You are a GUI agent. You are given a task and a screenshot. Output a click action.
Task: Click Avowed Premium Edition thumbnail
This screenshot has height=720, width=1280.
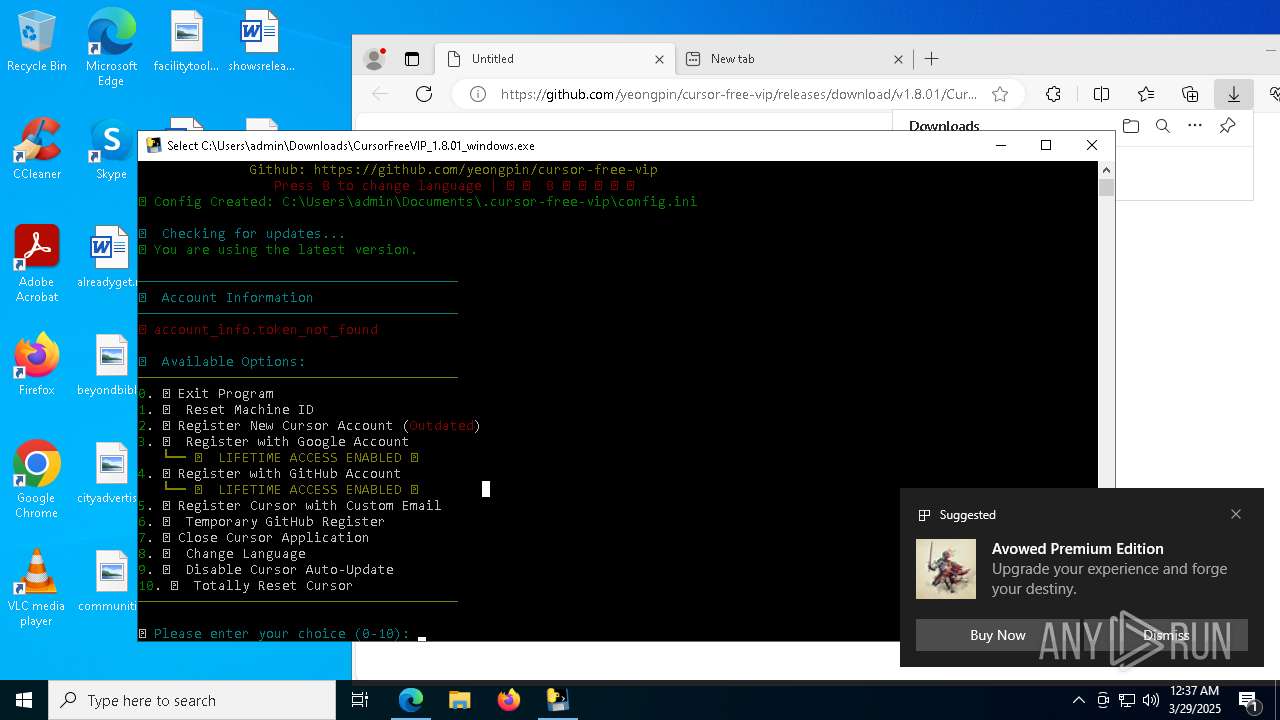946,569
